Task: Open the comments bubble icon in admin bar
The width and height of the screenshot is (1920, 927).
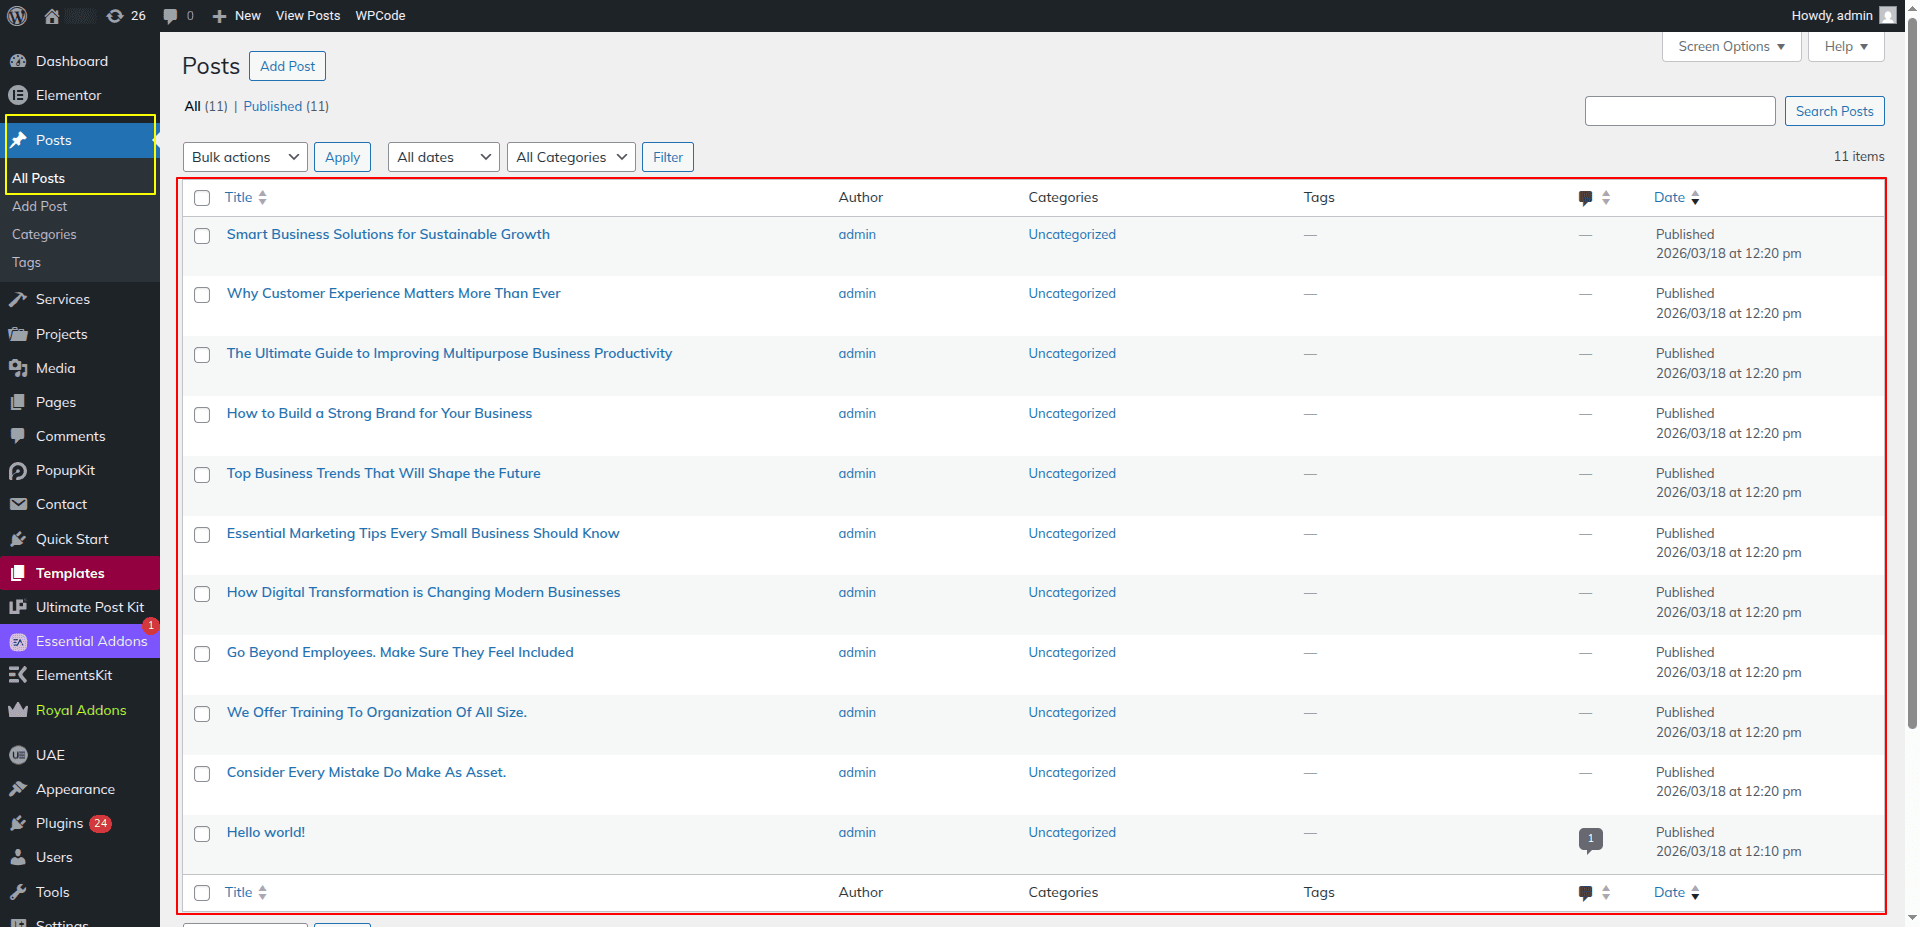Action: (170, 16)
